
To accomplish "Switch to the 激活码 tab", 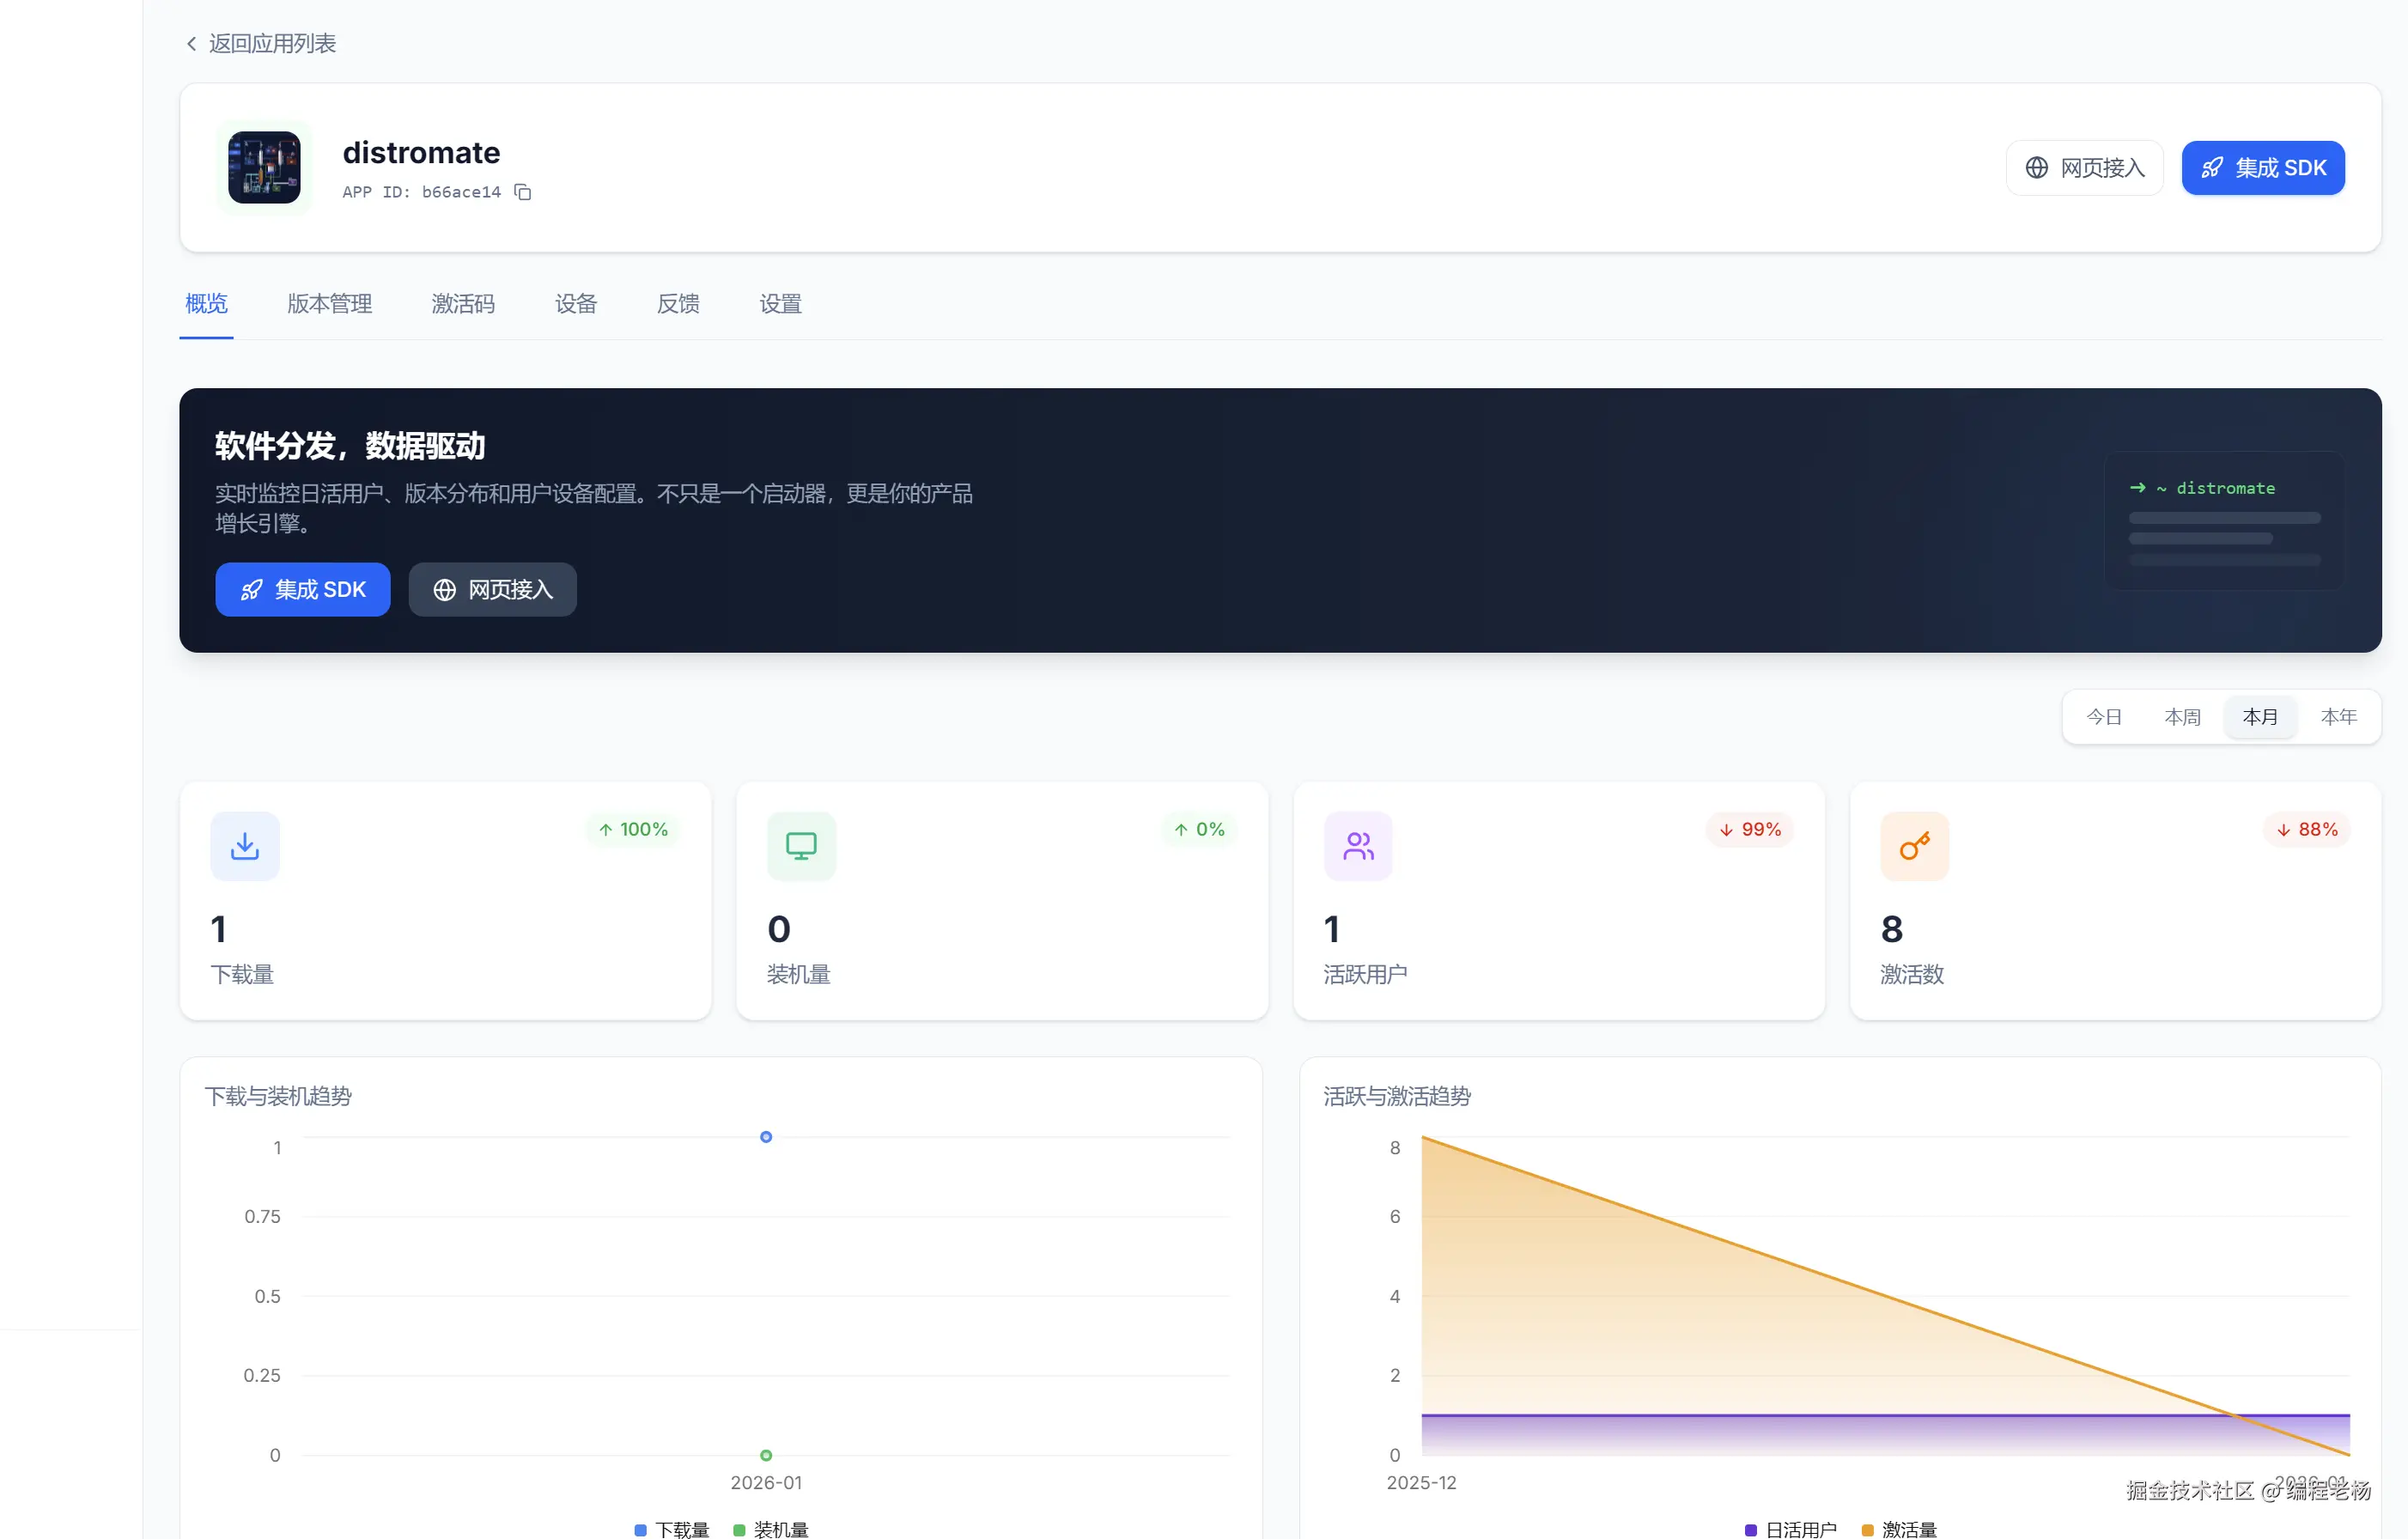I will tap(463, 303).
